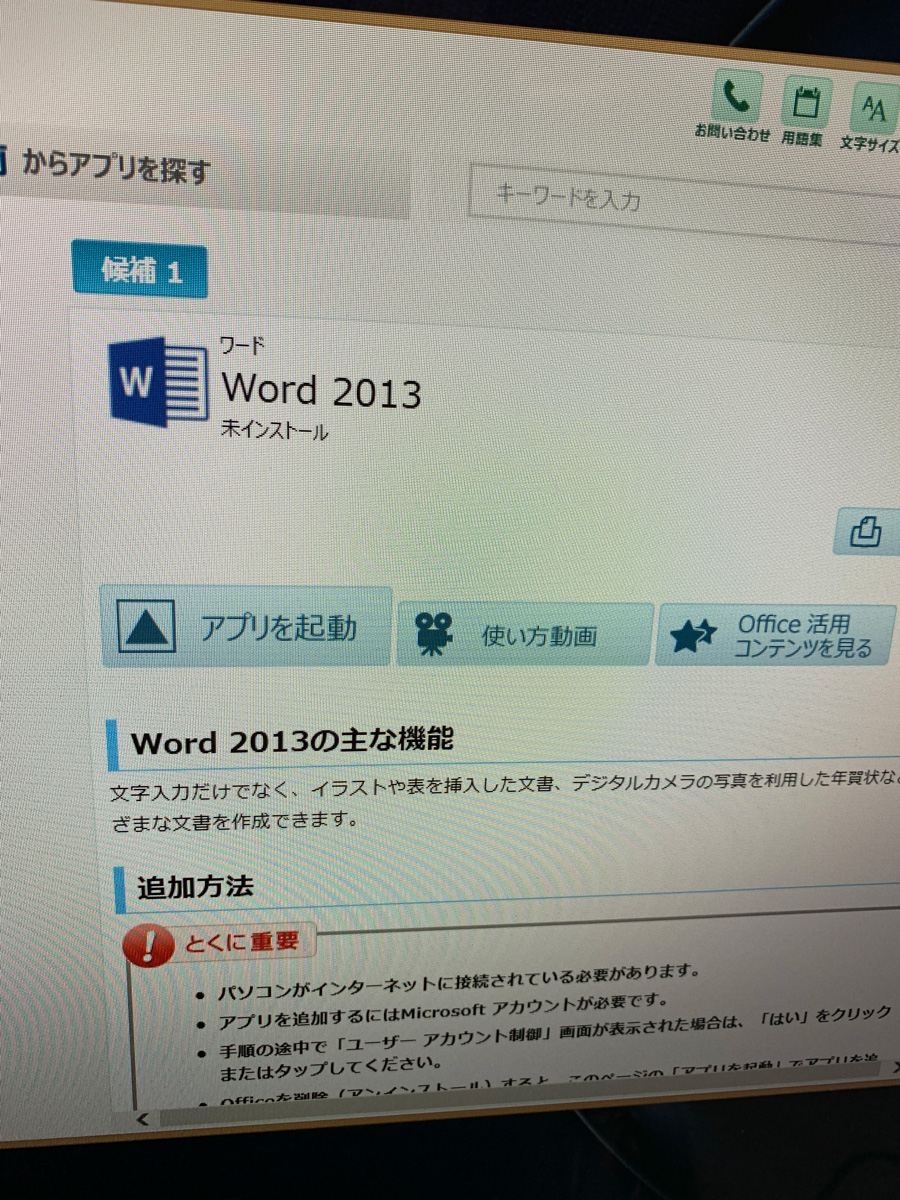
Task: Click the お問い合わせ phone icon
Action: (x=736, y=99)
